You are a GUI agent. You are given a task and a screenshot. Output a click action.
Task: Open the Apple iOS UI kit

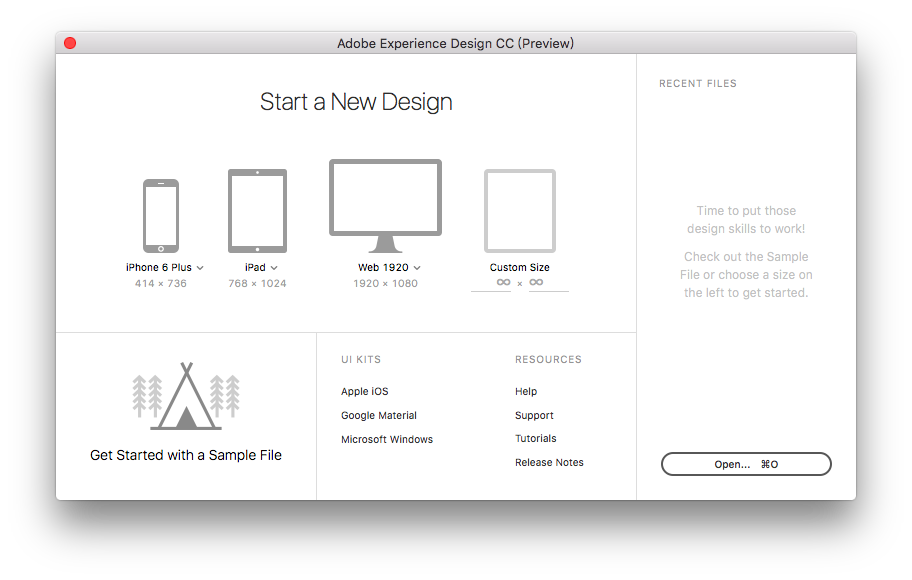coord(364,391)
